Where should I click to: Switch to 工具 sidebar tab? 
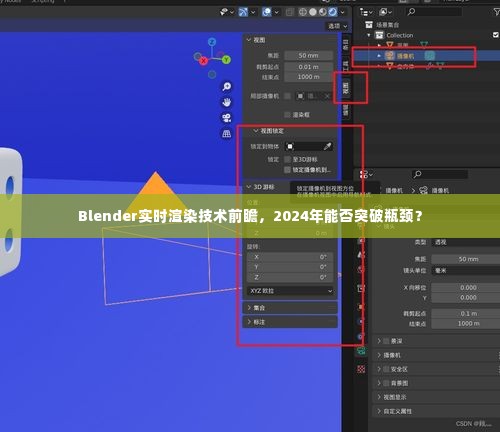click(346, 66)
